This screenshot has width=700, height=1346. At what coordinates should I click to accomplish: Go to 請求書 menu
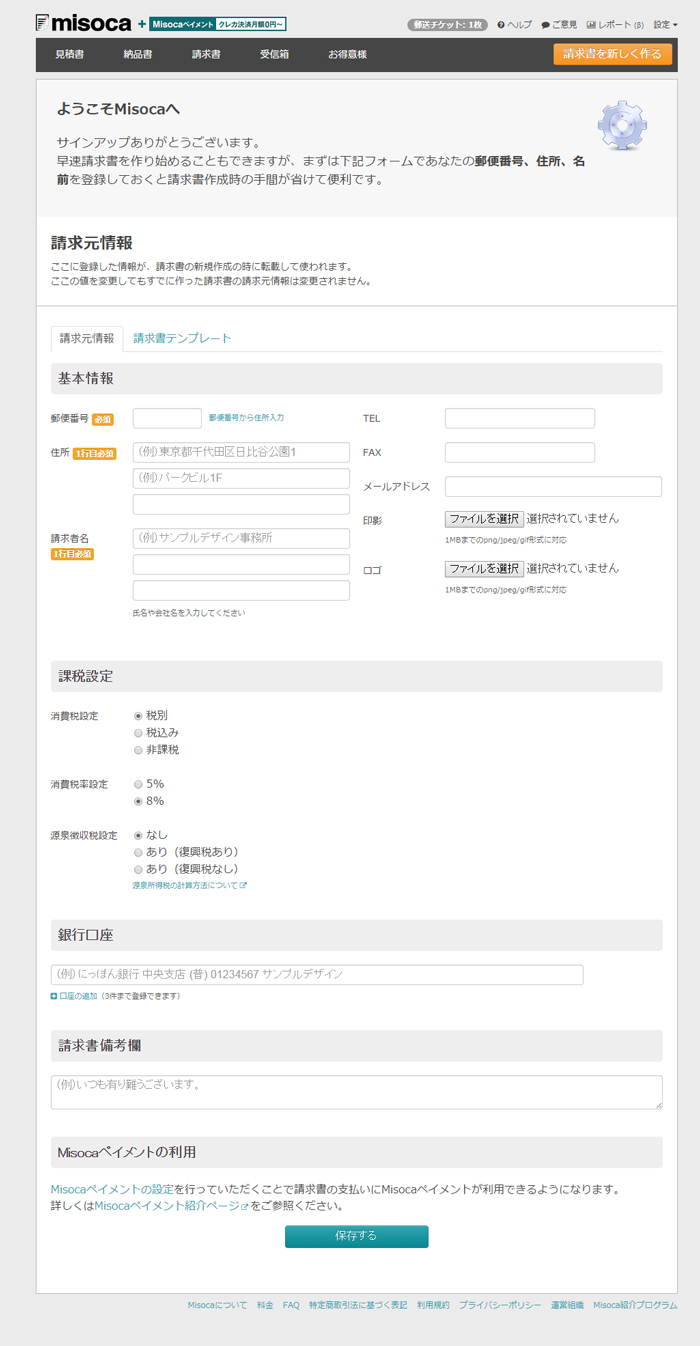pyautogui.click(x=206, y=54)
